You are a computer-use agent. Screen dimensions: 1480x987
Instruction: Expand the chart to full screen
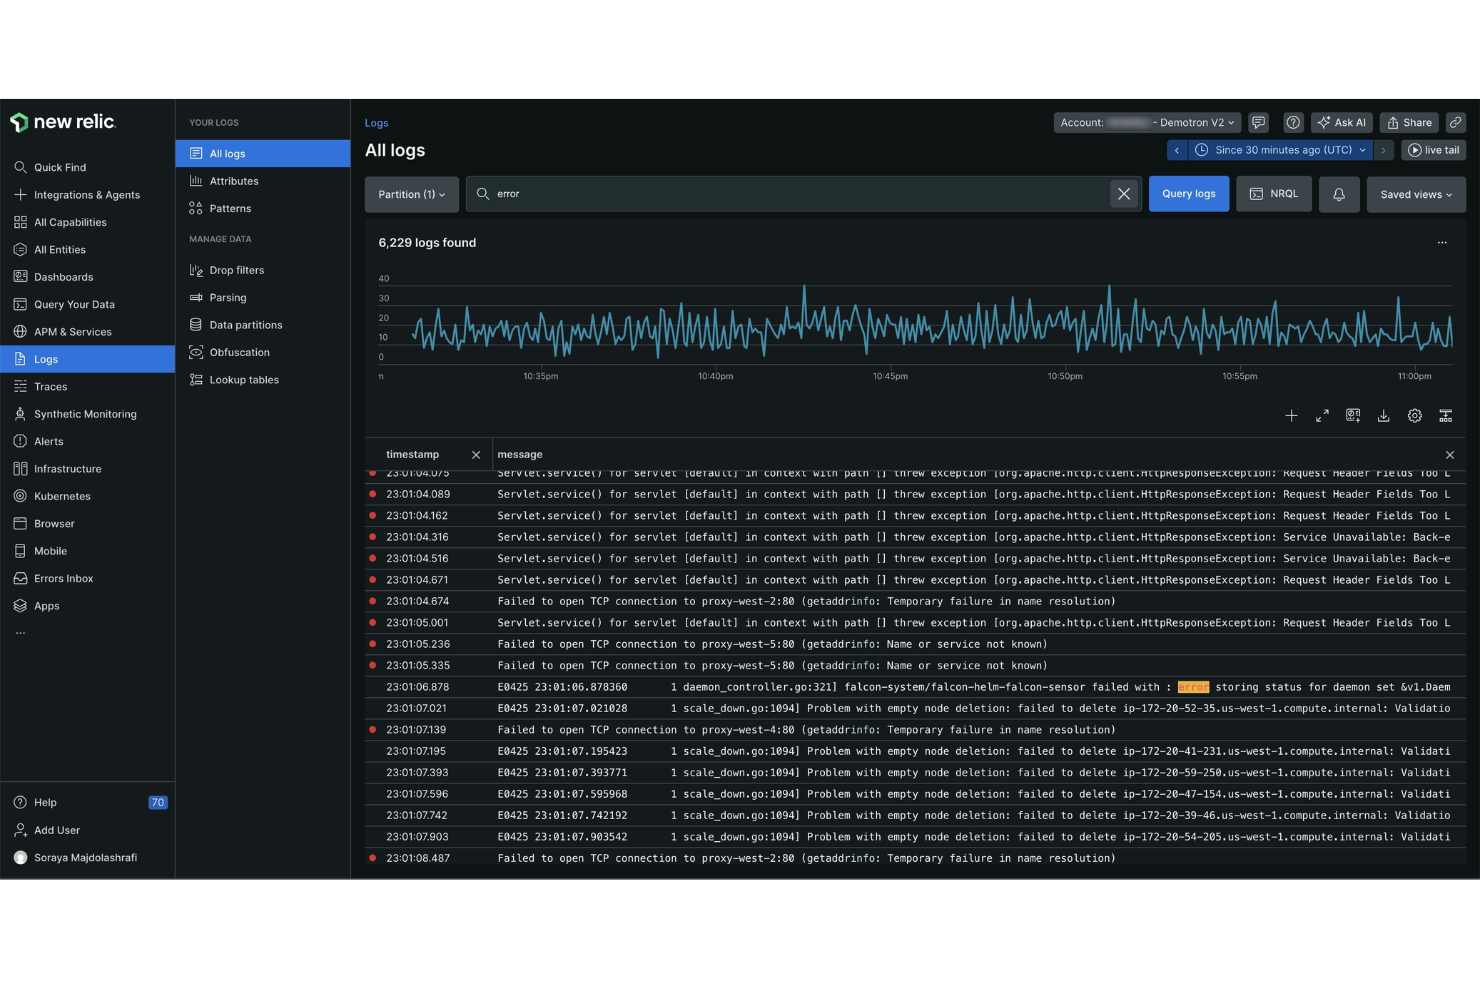click(1322, 415)
